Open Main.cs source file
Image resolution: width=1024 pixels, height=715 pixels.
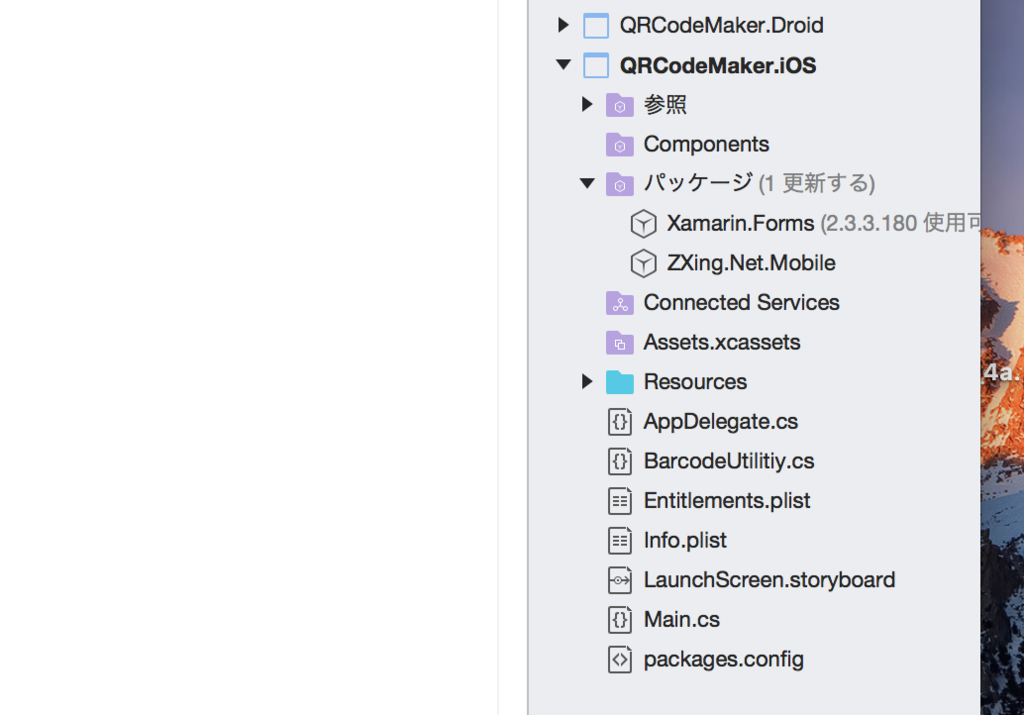(681, 619)
